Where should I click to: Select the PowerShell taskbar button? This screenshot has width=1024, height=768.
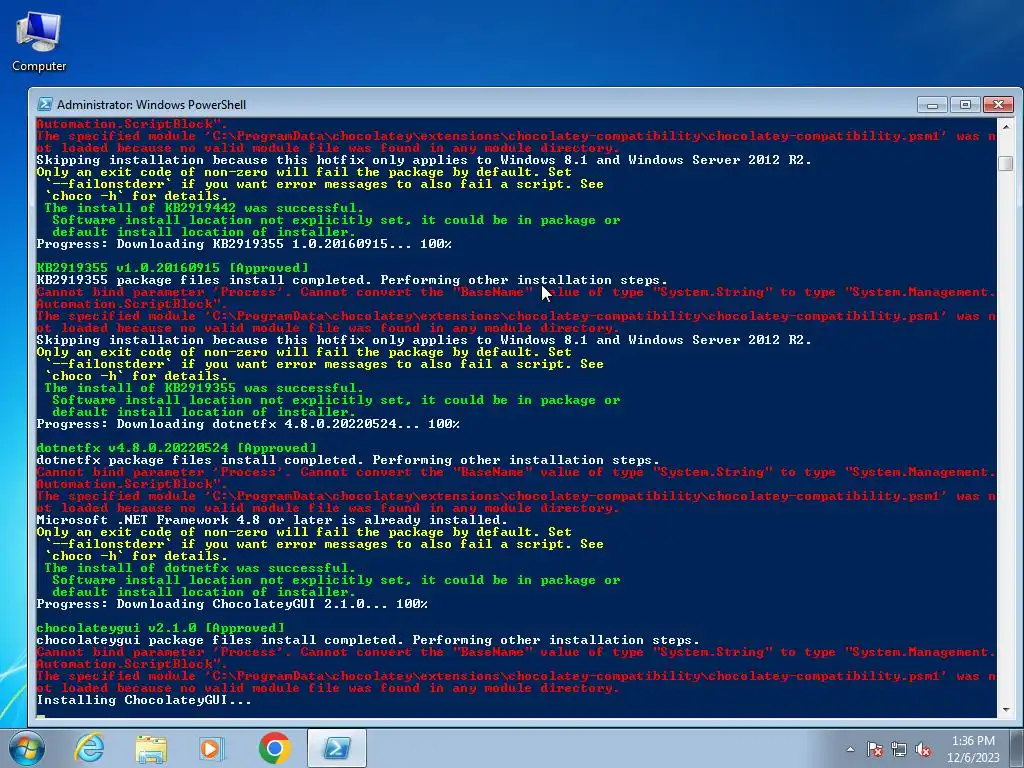click(x=337, y=748)
